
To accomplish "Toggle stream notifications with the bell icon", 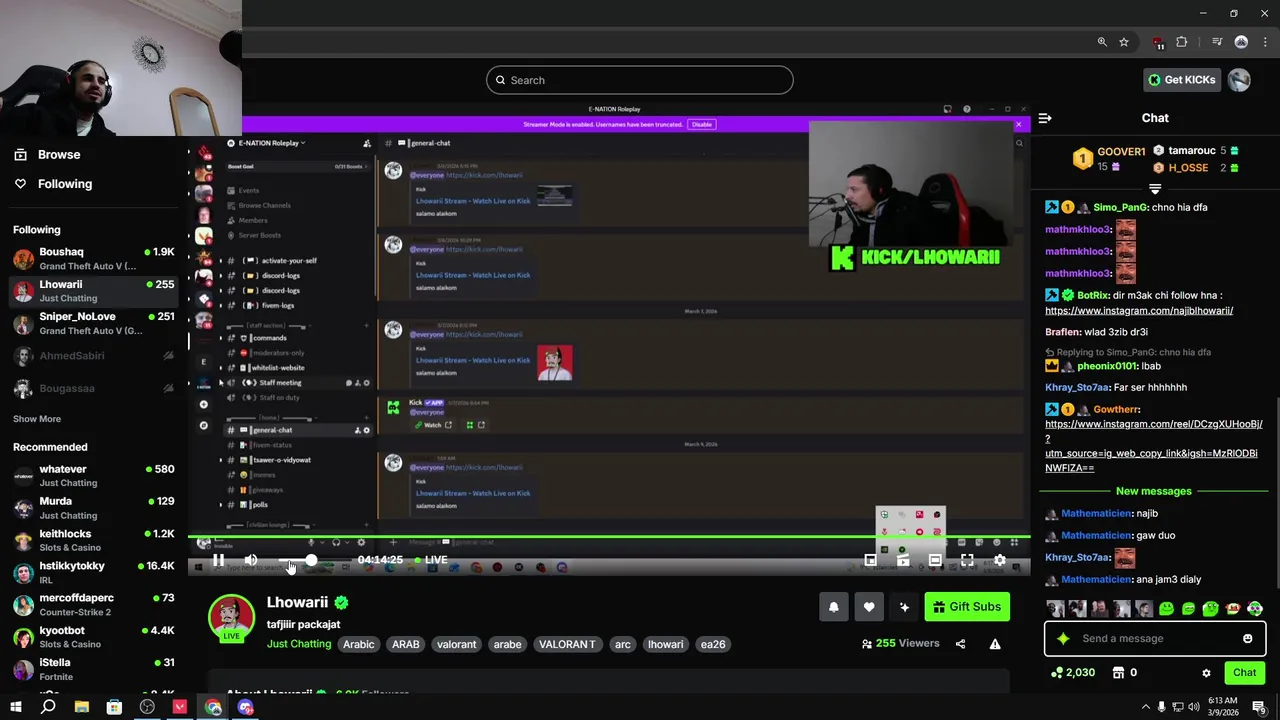I will (833, 607).
